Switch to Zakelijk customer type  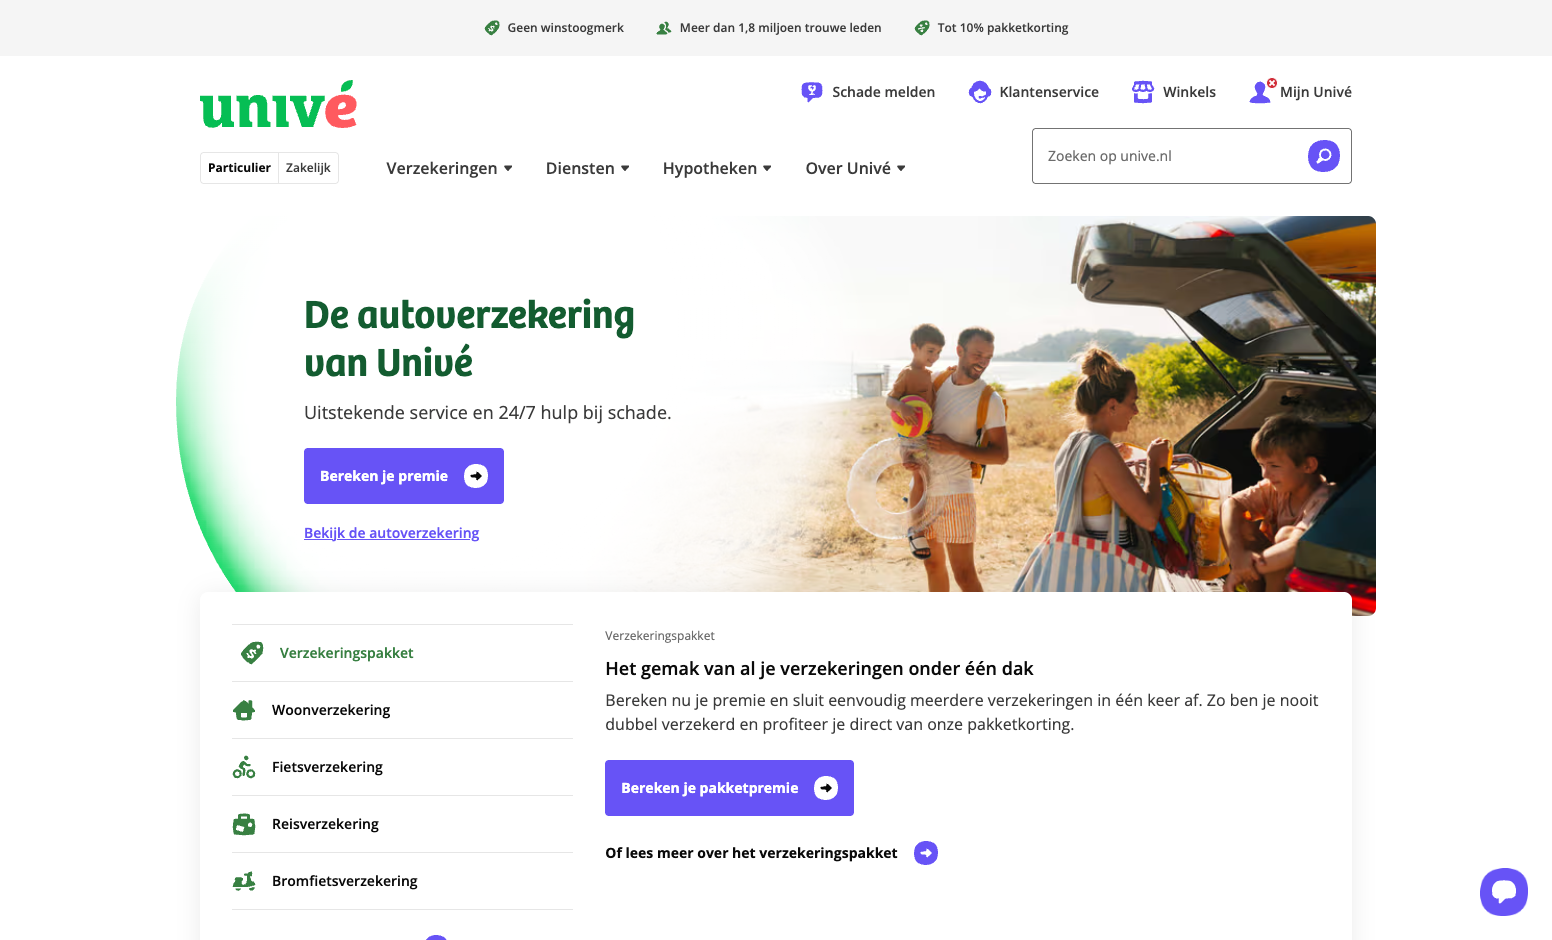pos(308,168)
